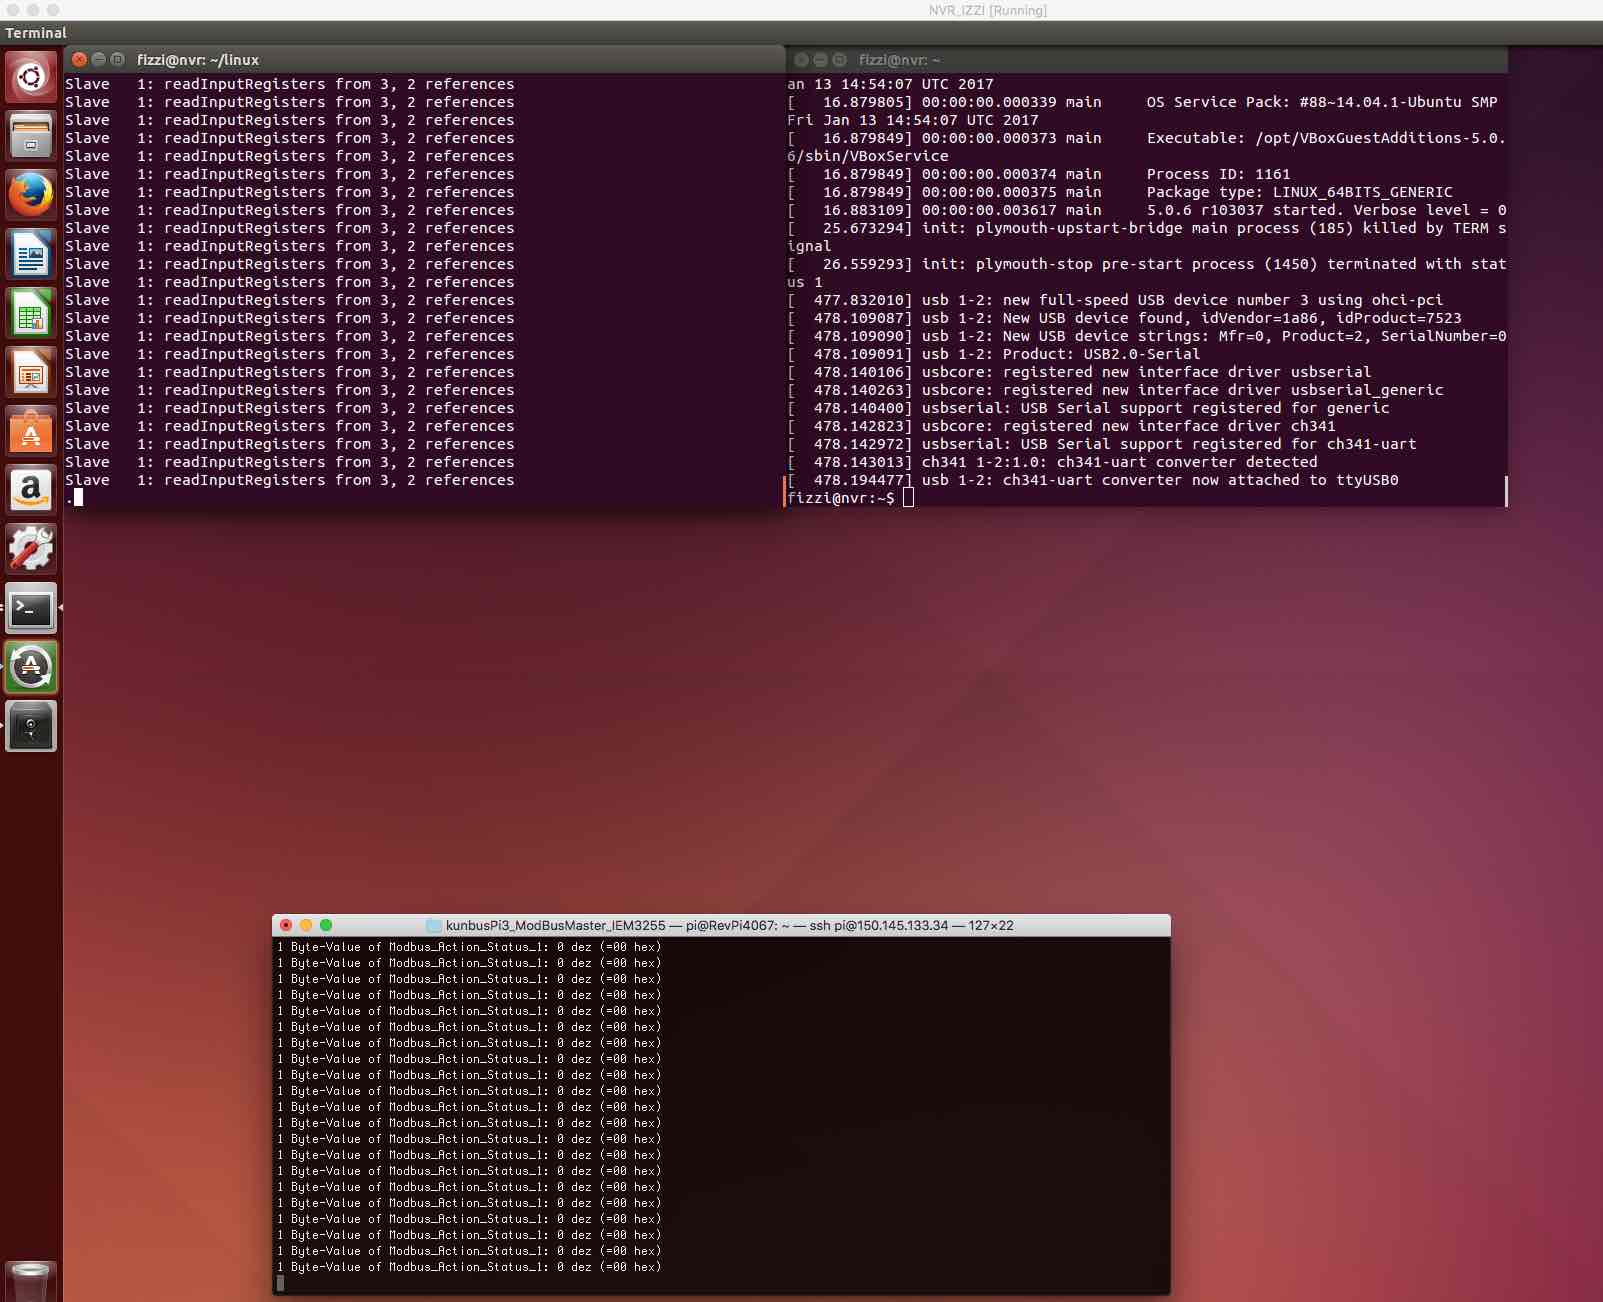Click 'OS Service Pack' log line
This screenshot has height=1302, width=1603.
(x=1142, y=102)
